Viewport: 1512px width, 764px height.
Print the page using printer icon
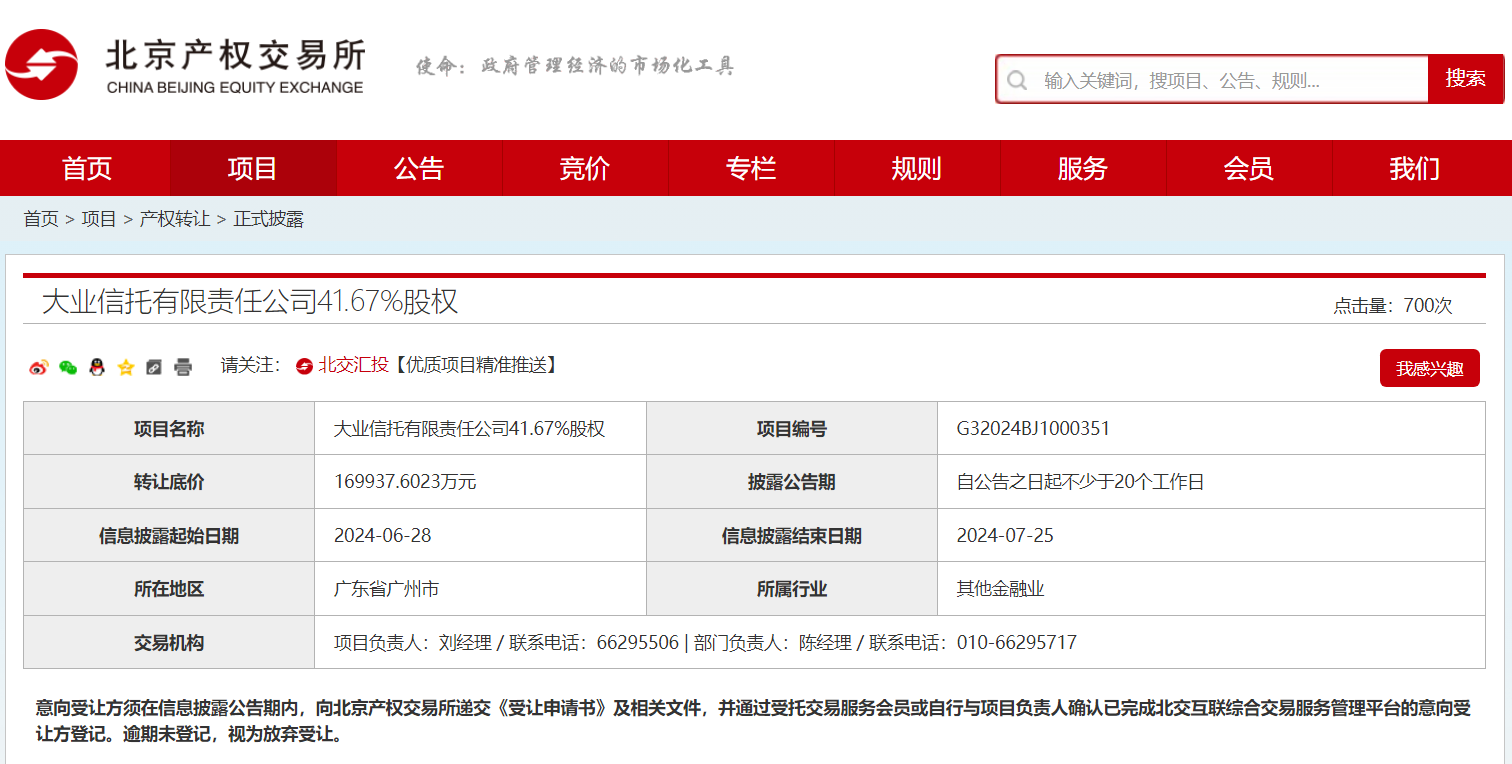183,367
